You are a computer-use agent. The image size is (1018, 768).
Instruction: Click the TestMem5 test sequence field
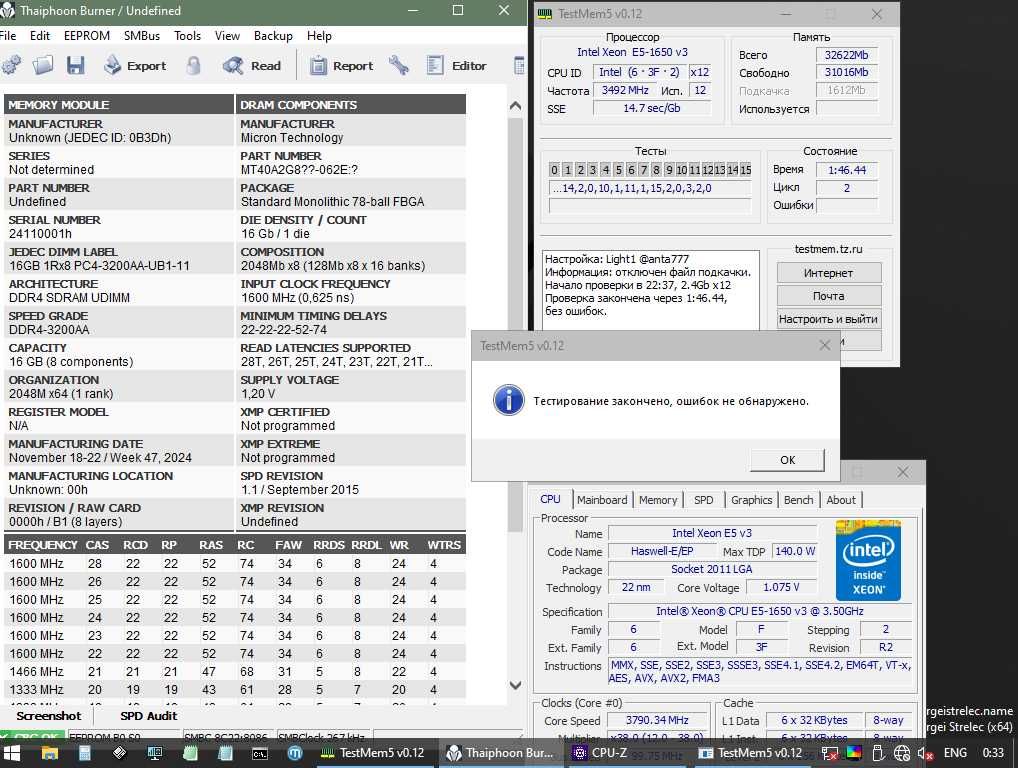[650, 188]
